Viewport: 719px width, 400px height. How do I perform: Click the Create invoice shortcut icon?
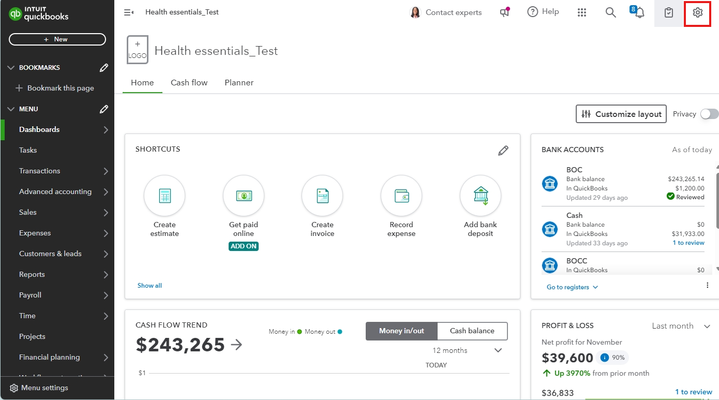[x=322, y=196]
